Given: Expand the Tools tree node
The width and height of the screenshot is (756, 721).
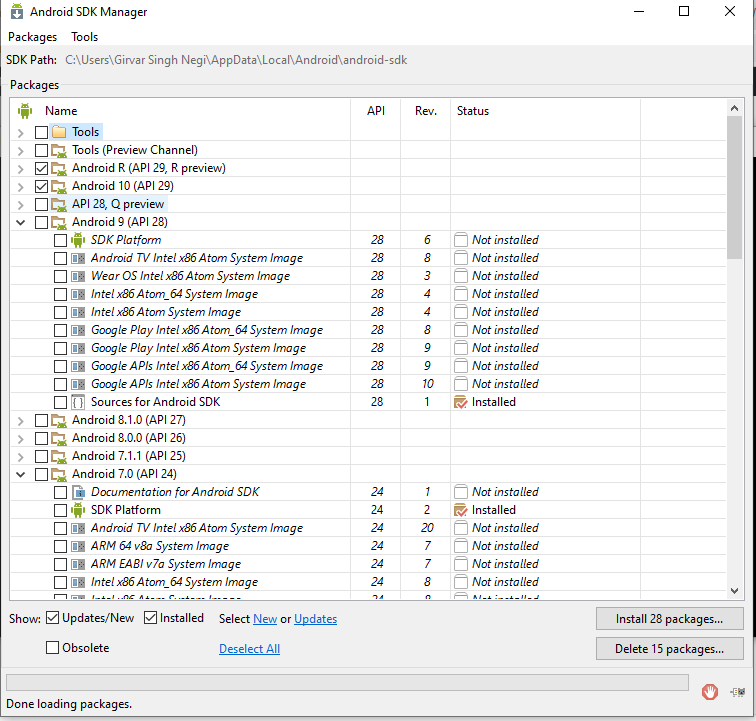Looking at the screenshot, I should pyautogui.click(x=21, y=133).
